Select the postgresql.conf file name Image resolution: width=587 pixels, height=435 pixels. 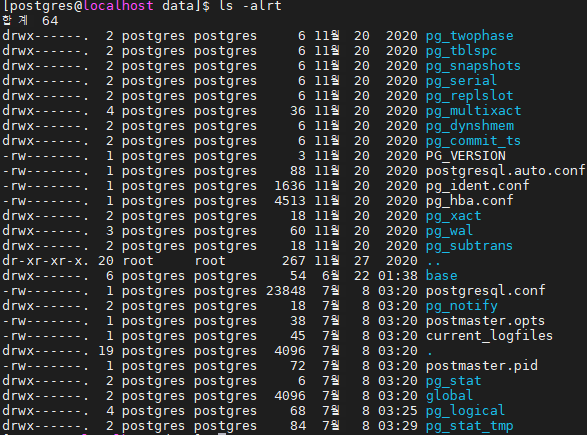pyautogui.click(x=486, y=291)
